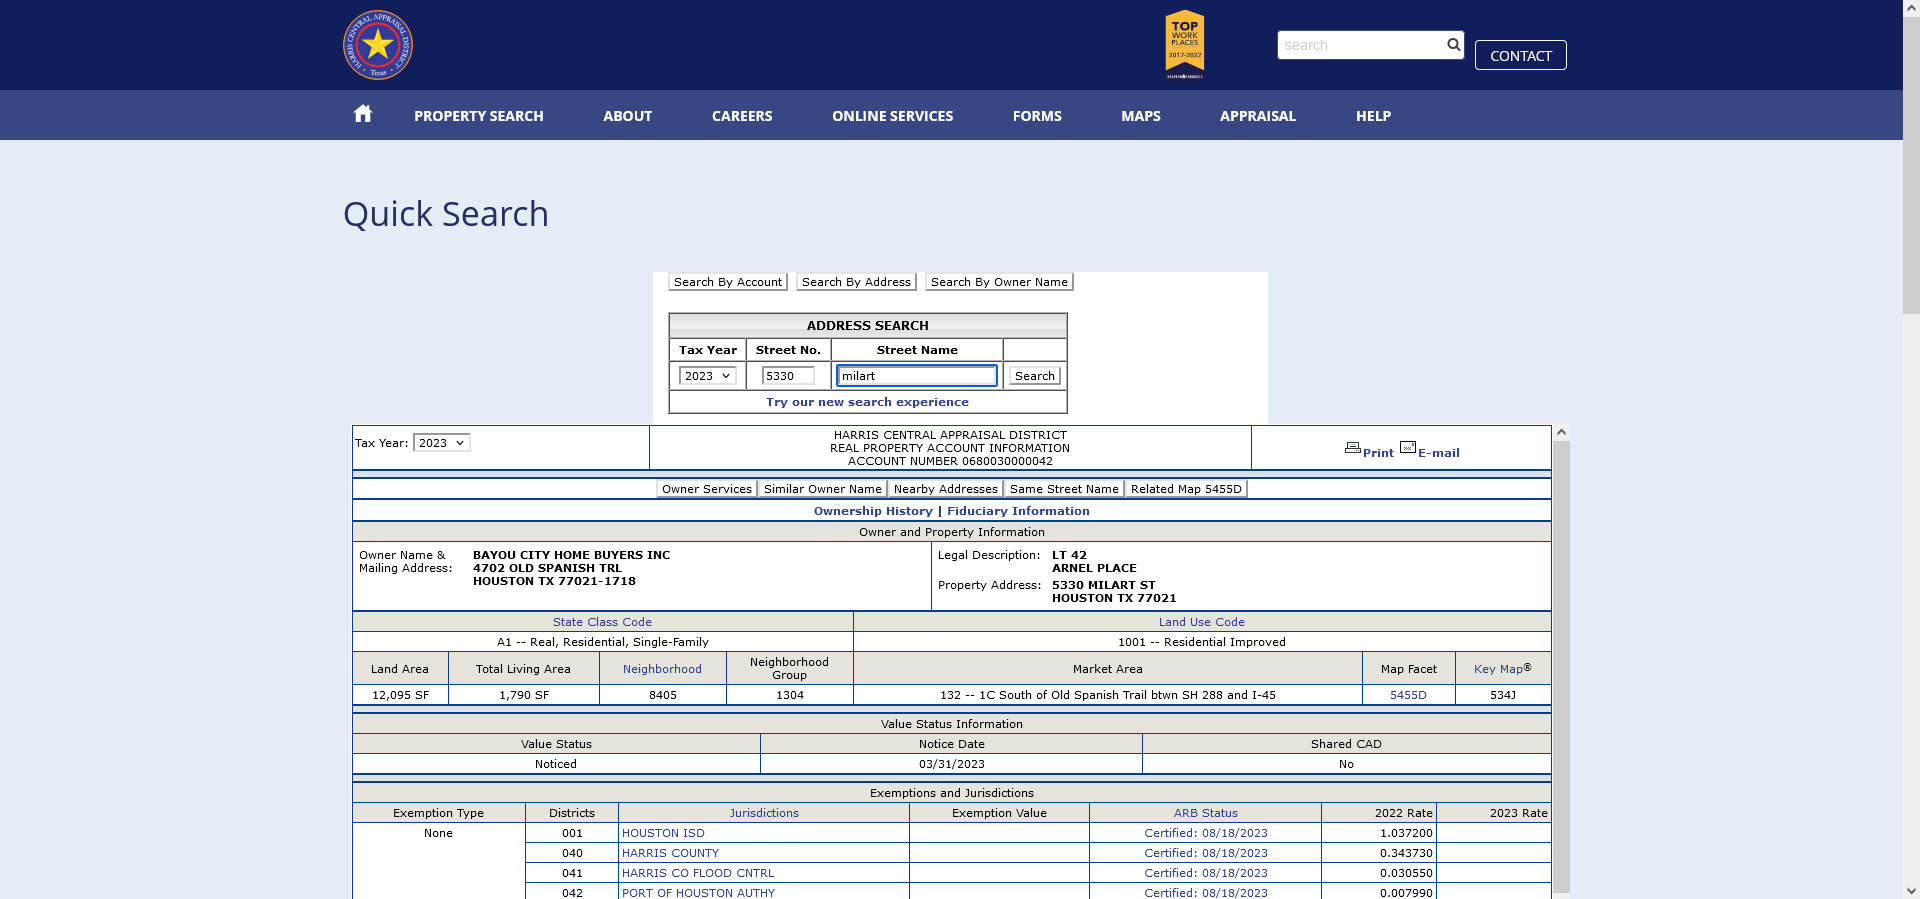Viewport: 1920px width, 899px height.
Task: Open the Tax Year dropdown in Address Search
Action: click(x=707, y=376)
